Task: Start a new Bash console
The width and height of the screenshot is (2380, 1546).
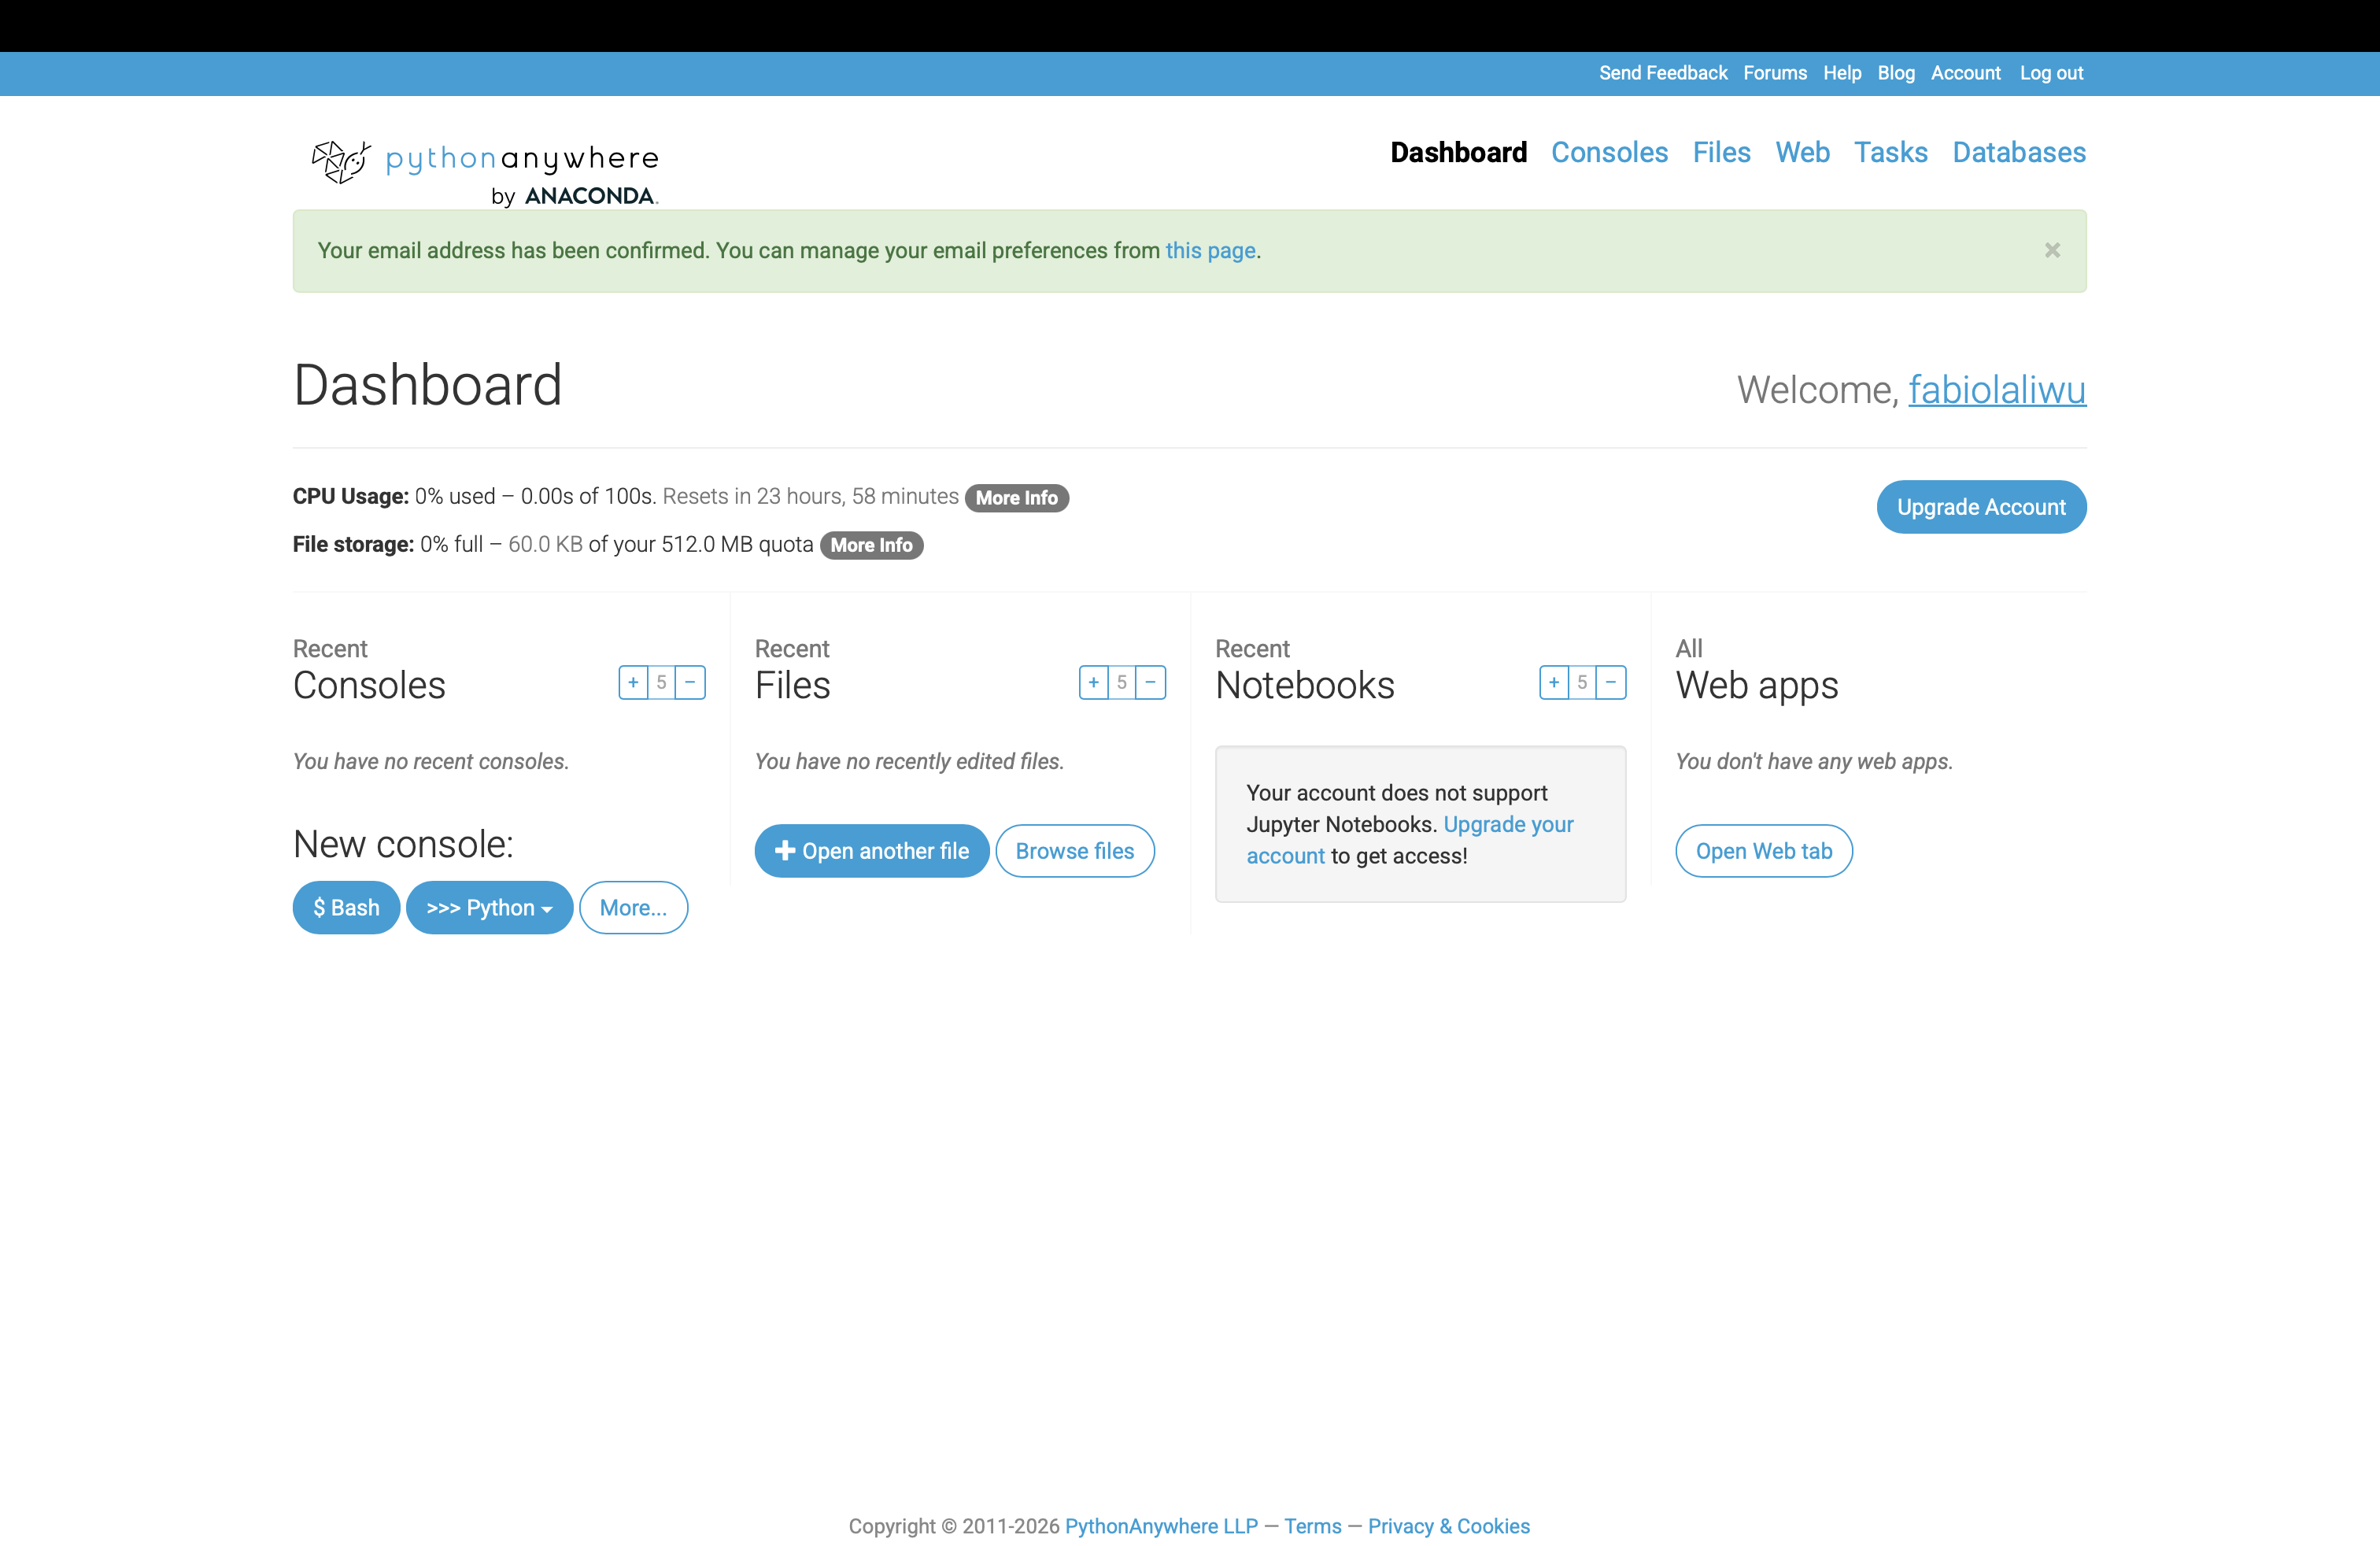Action: click(x=345, y=907)
